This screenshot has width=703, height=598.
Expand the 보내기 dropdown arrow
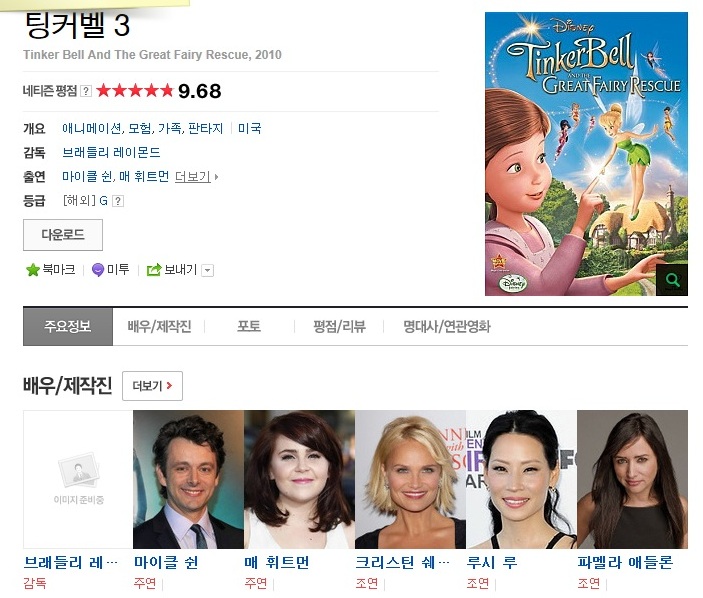(207, 270)
